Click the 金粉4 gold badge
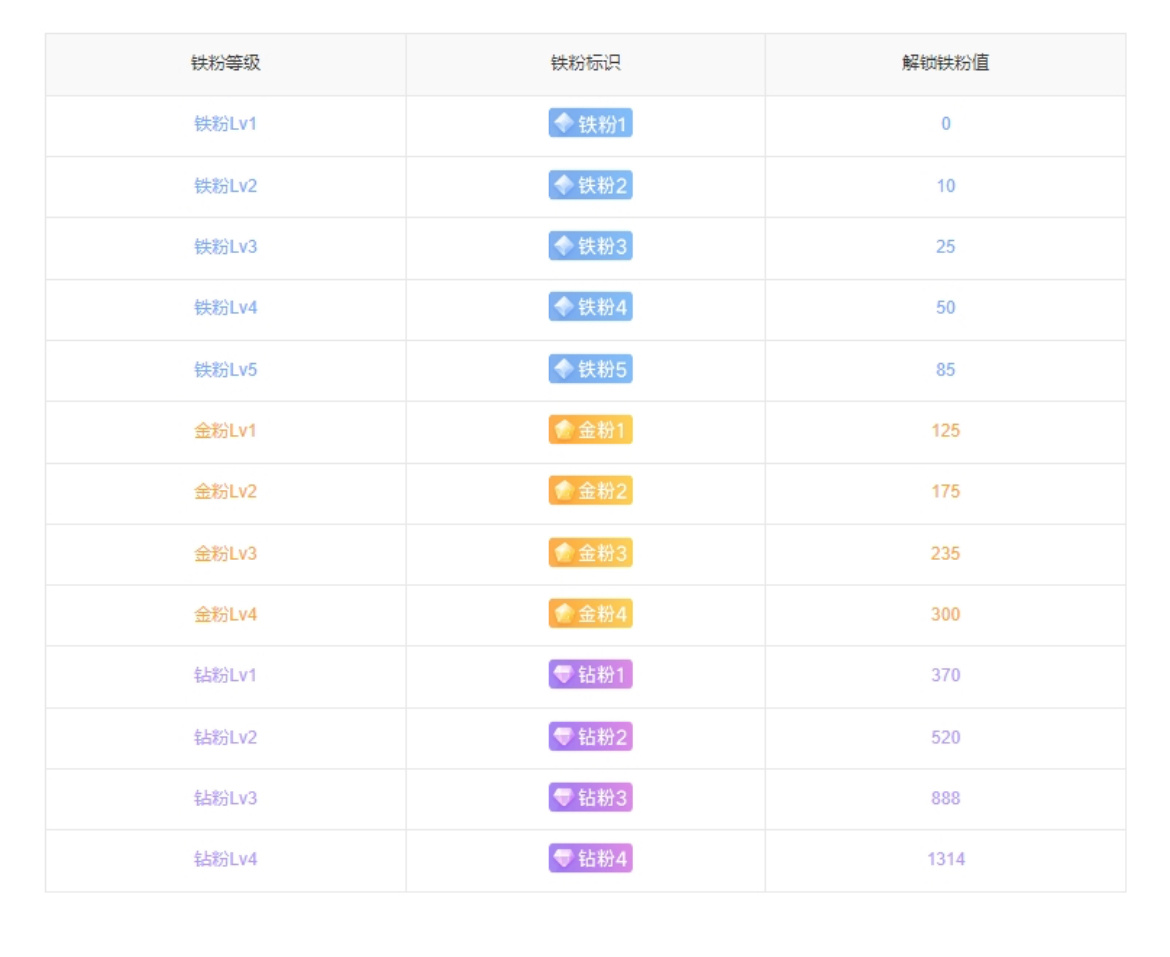 tap(590, 614)
